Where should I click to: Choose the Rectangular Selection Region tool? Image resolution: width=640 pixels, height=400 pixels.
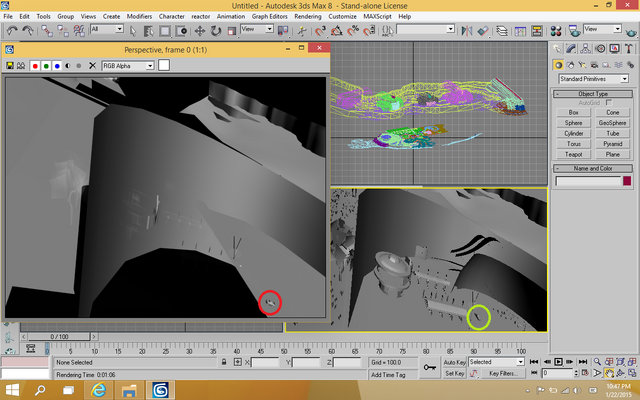(x=165, y=31)
